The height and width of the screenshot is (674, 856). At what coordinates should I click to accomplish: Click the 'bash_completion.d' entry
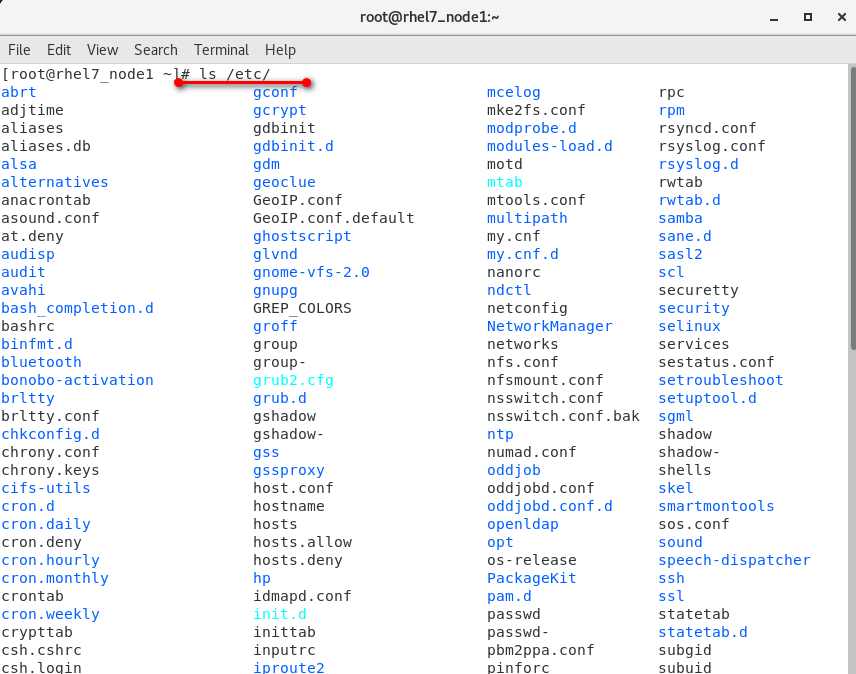pyautogui.click(x=77, y=308)
